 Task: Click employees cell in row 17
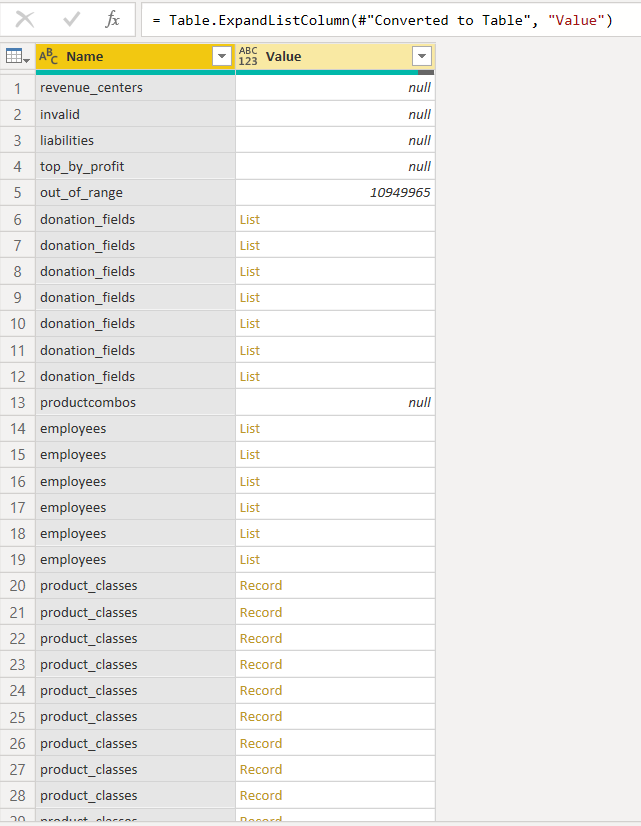(x=135, y=507)
